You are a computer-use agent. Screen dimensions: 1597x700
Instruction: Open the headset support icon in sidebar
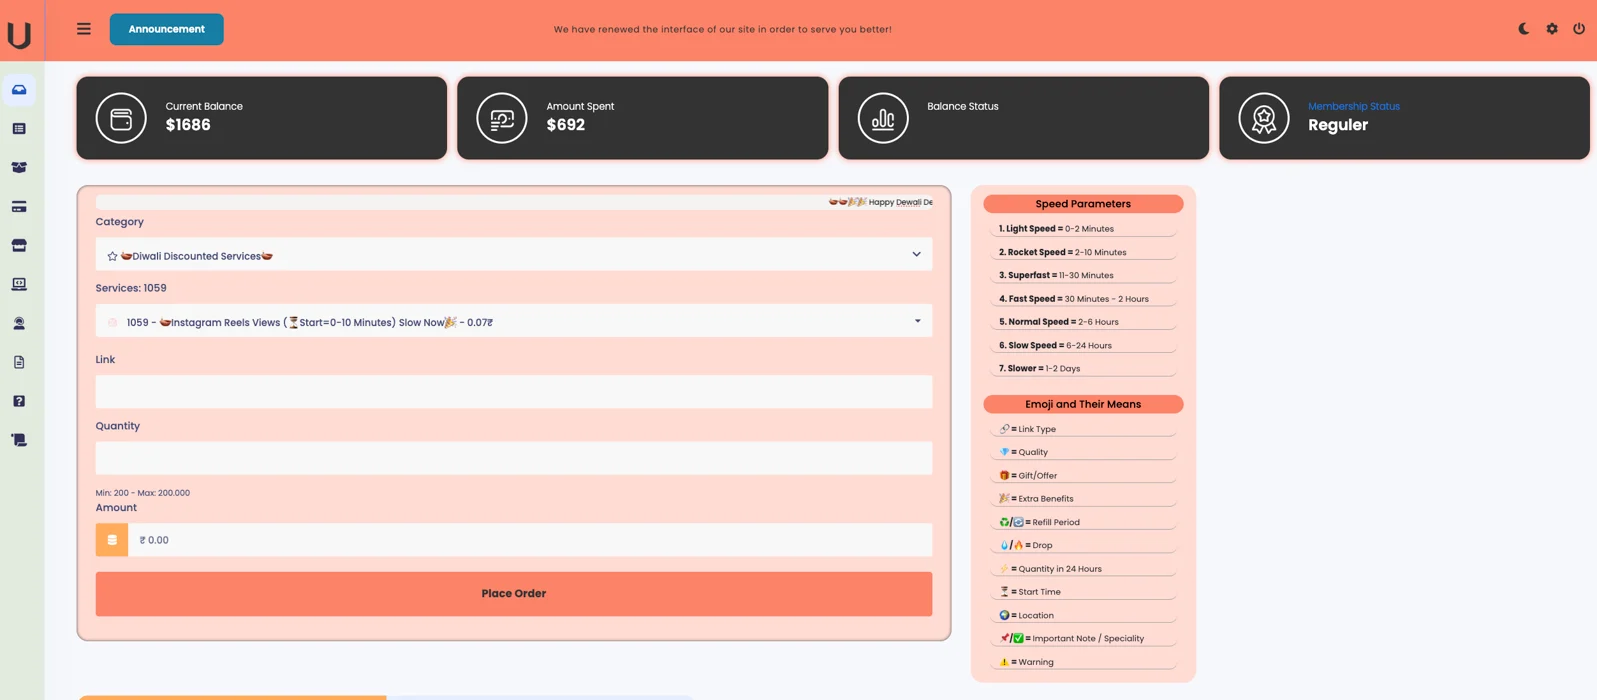point(19,324)
